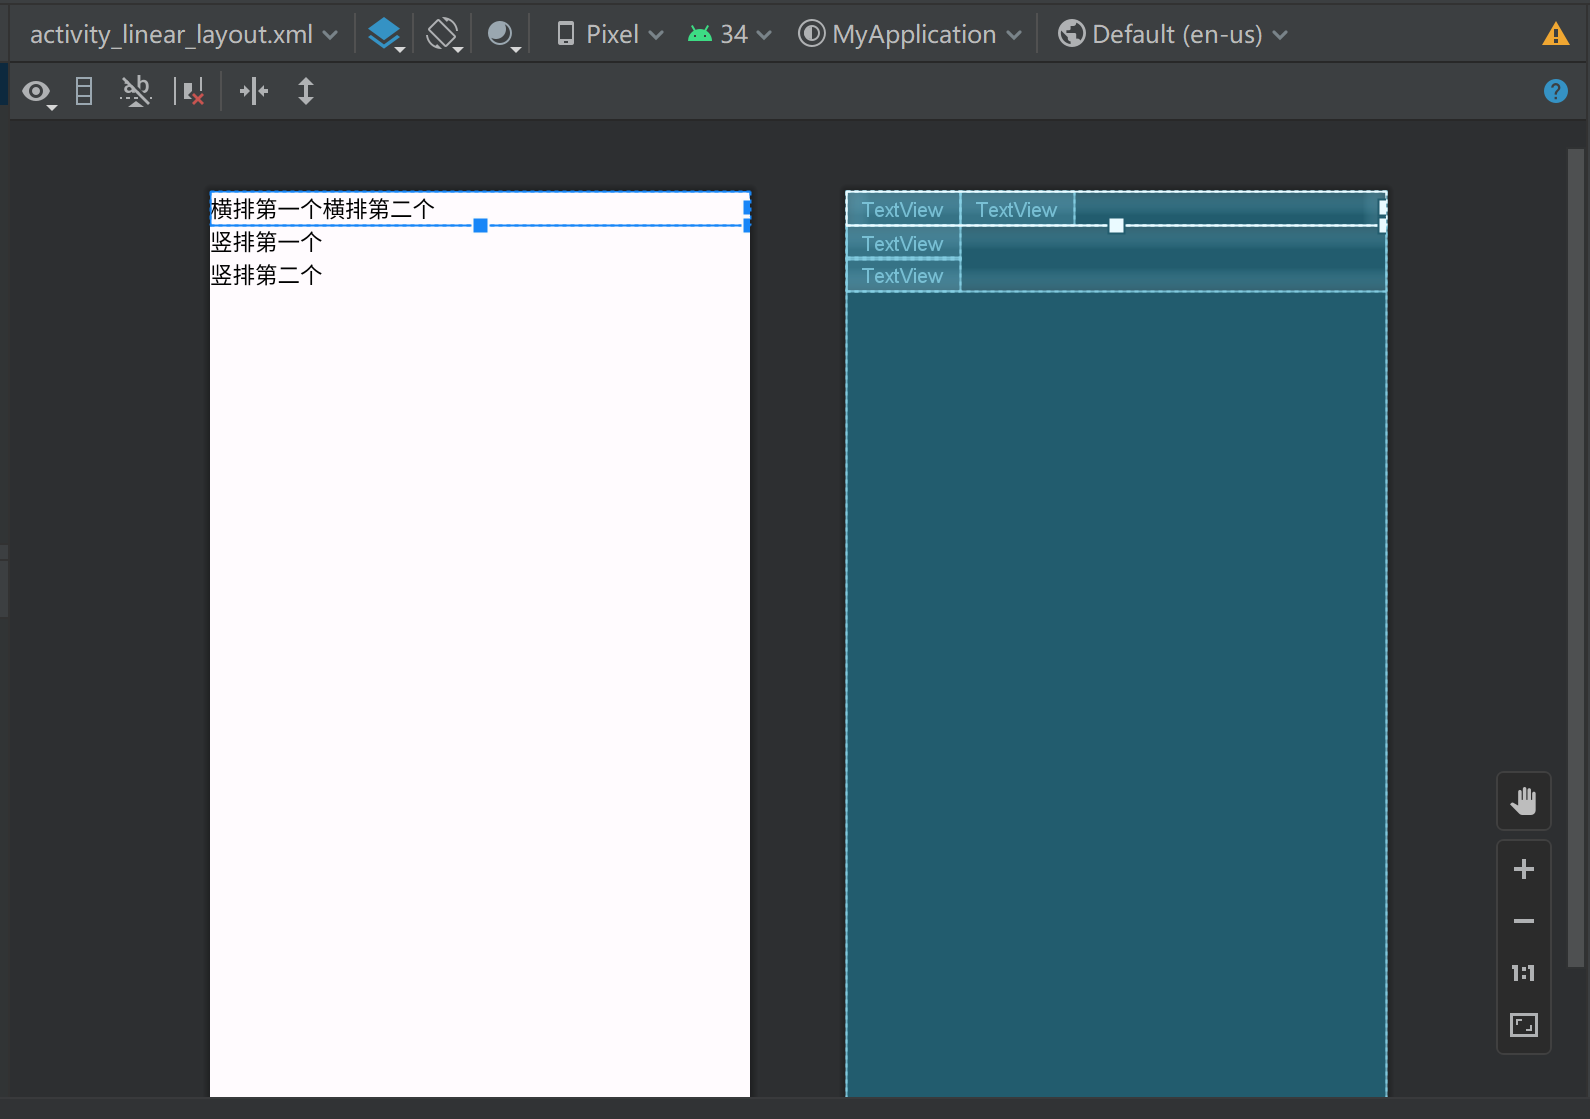Toggle the crossed-out baseline icon
Screen dimensions: 1590x1119
coord(136,92)
